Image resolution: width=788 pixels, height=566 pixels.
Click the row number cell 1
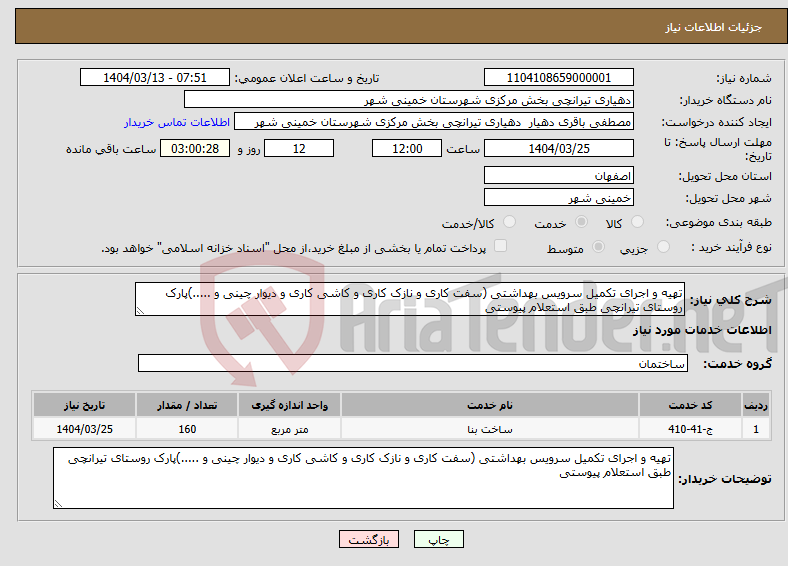tap(756, 429)
